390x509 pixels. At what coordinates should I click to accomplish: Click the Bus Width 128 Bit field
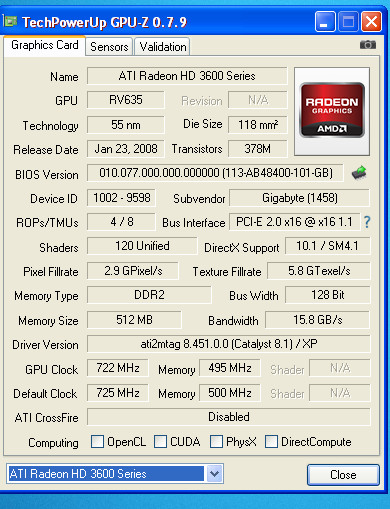pyautogui.click(x=328, y=295)
